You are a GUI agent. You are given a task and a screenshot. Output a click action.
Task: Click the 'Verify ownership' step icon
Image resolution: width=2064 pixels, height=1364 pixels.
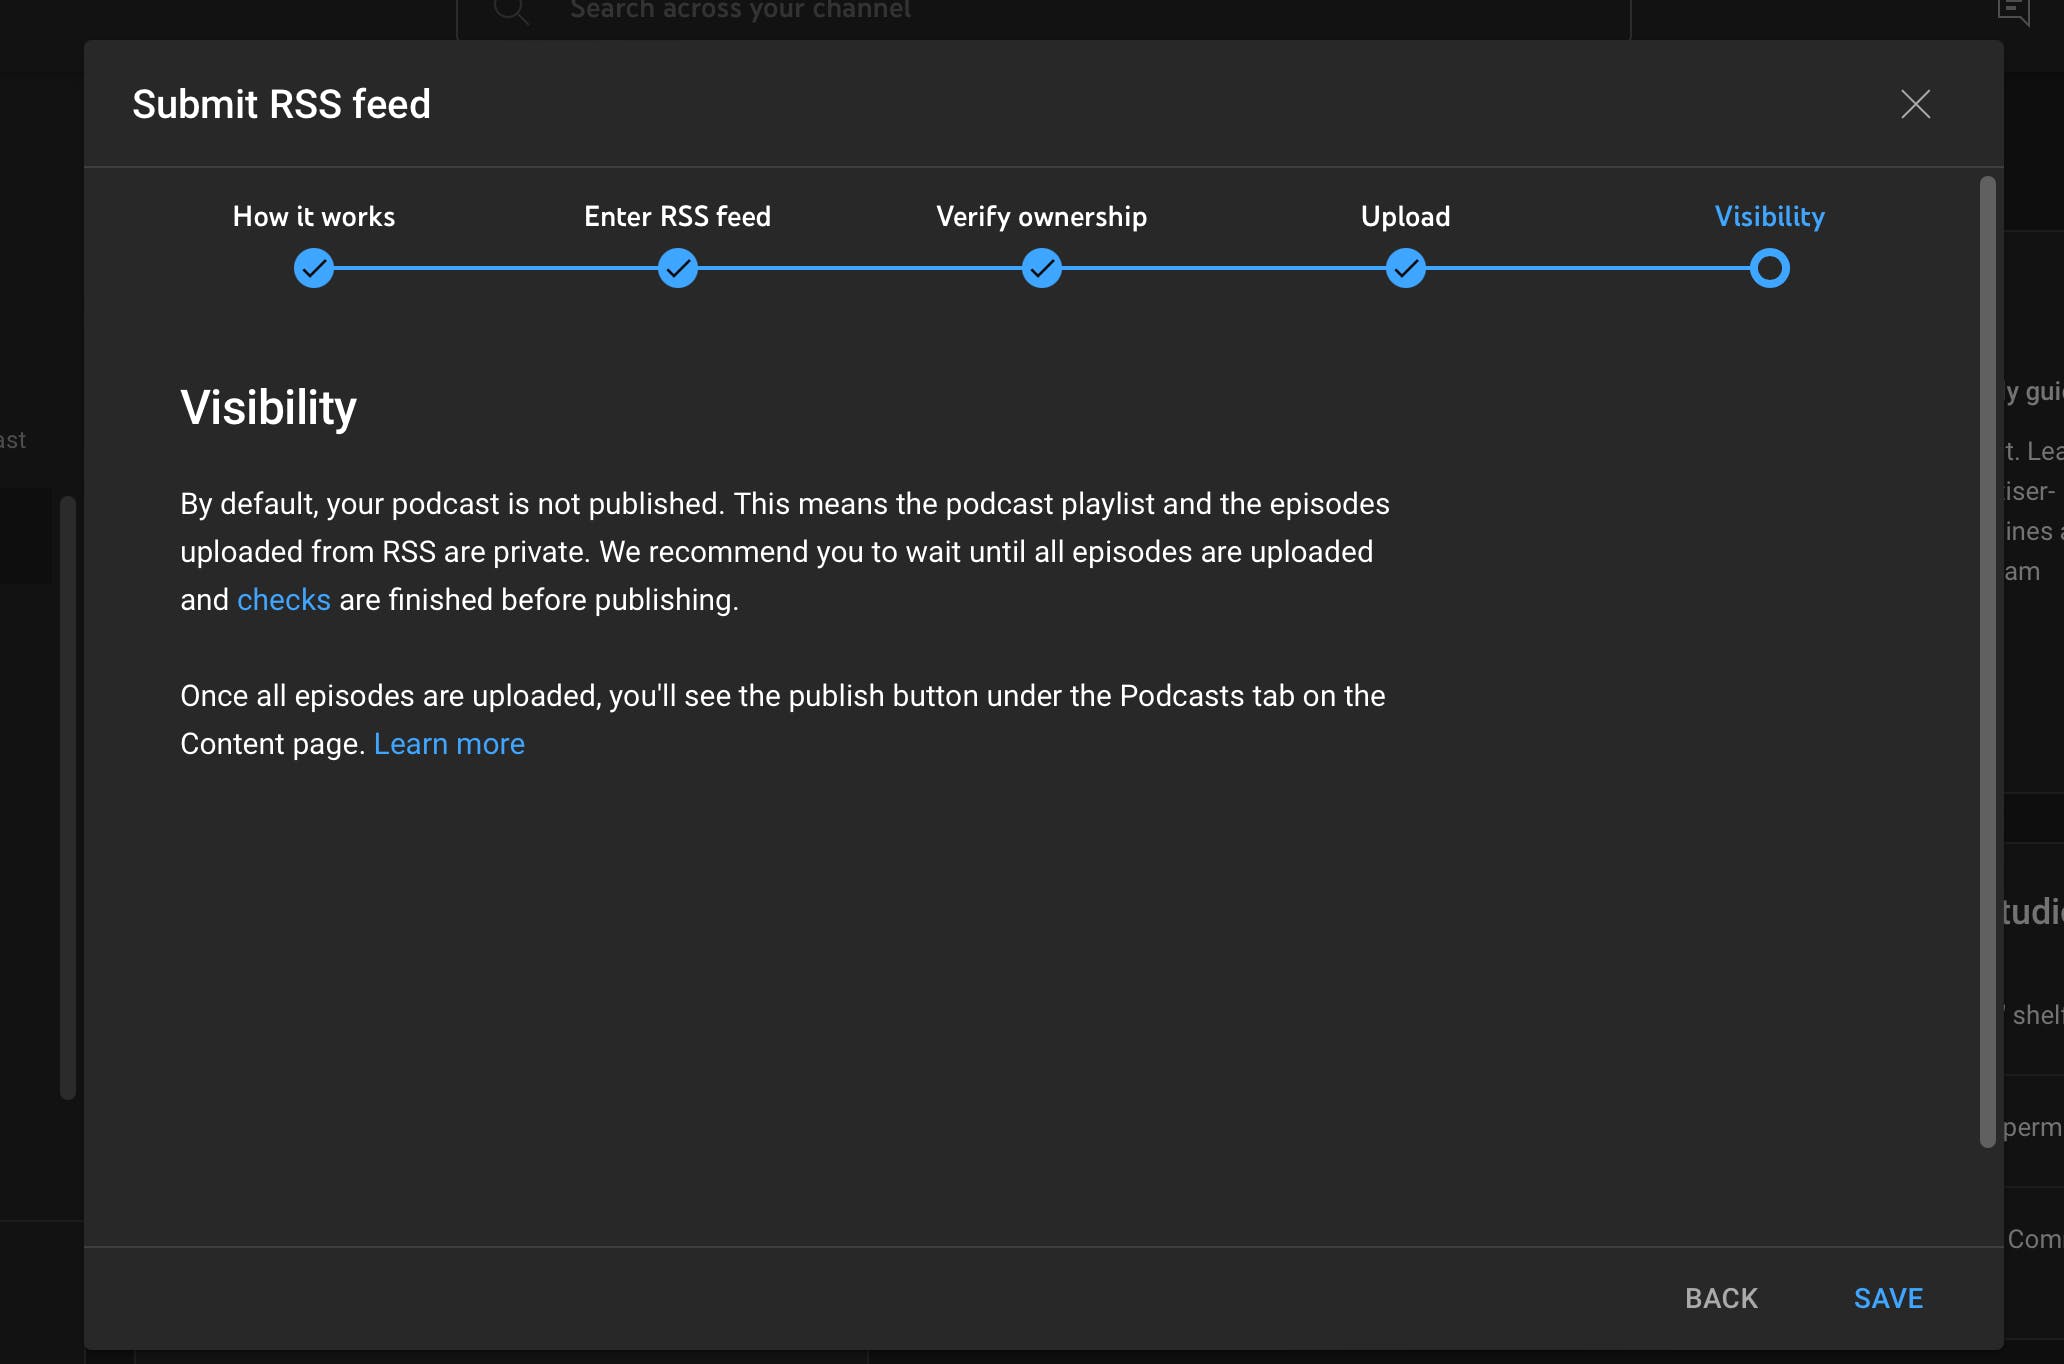[x=1041, y=268]
